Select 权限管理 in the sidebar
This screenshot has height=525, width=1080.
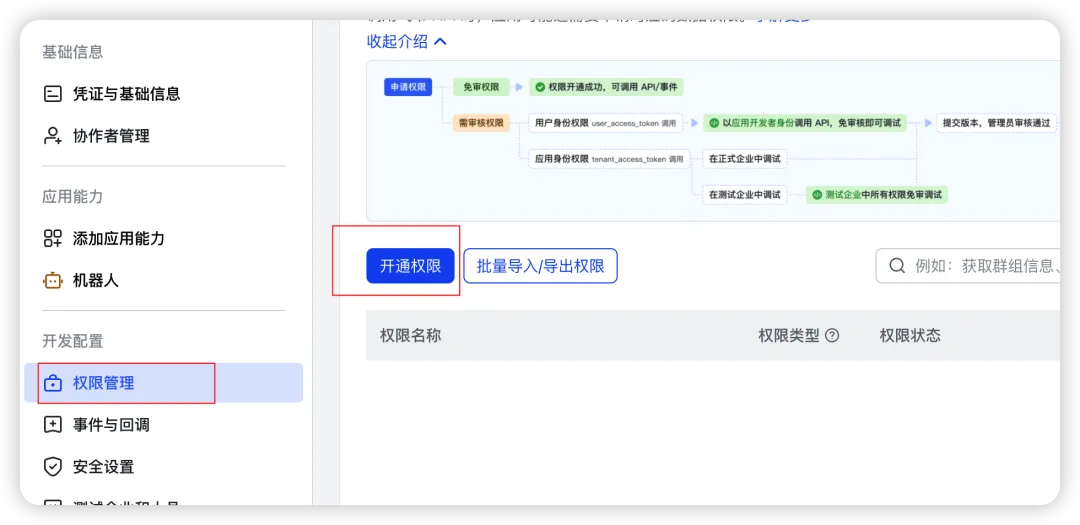(x=163, y=382)
